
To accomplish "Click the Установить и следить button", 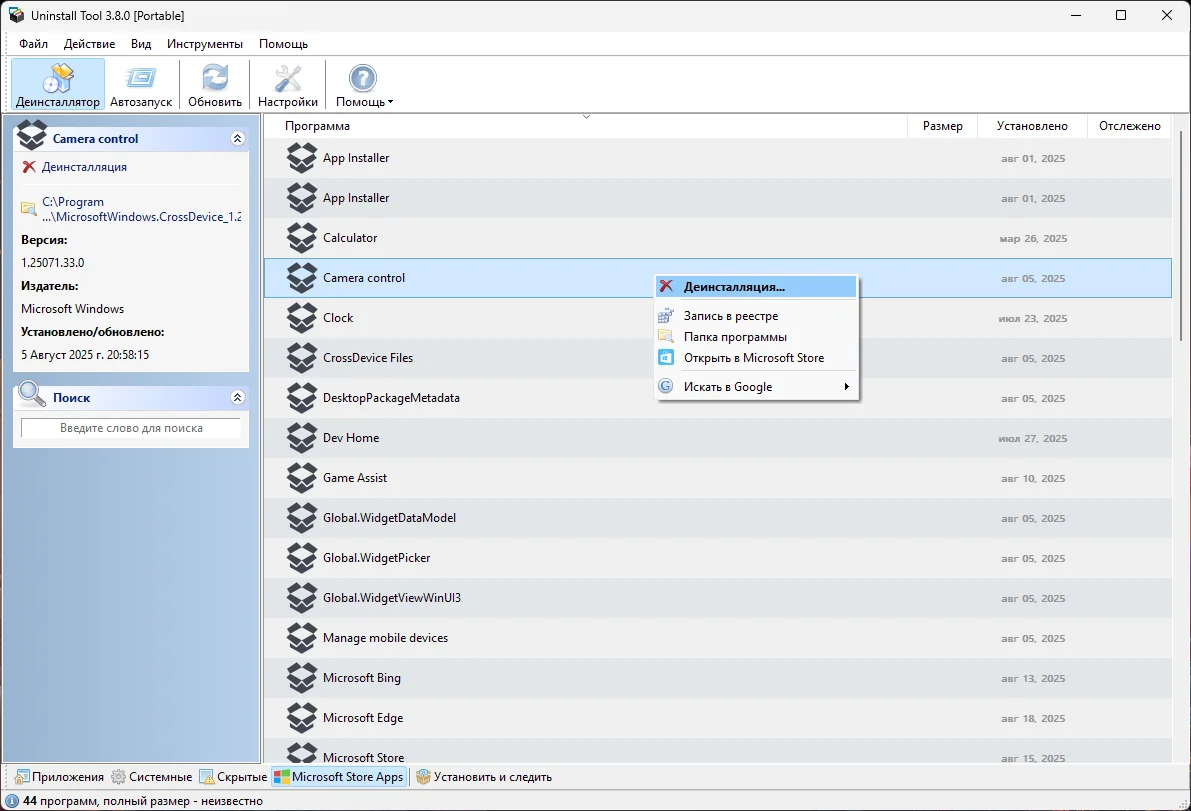I will pyautogui.click(x=484, y=777).
